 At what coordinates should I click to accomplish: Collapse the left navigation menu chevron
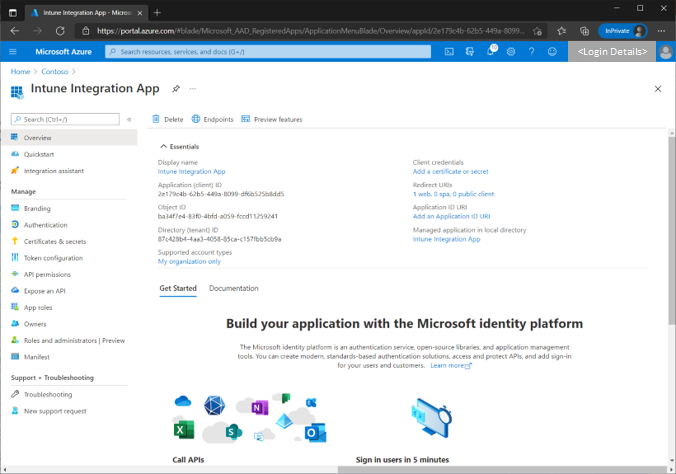(x=129, y=119)
